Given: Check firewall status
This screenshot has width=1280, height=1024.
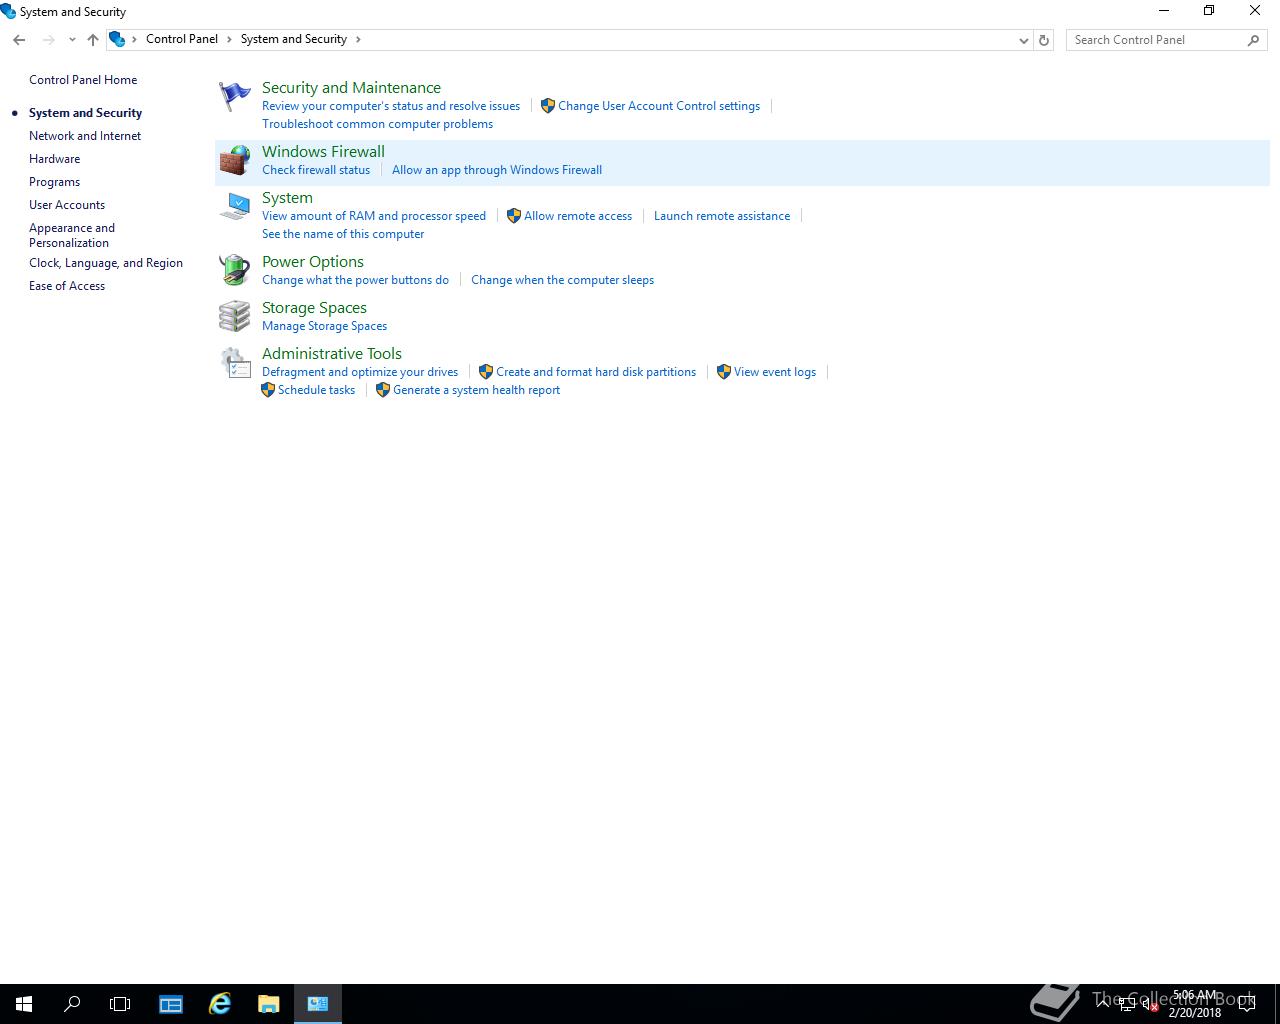Looking at the screenshot, I should point(316,170).
